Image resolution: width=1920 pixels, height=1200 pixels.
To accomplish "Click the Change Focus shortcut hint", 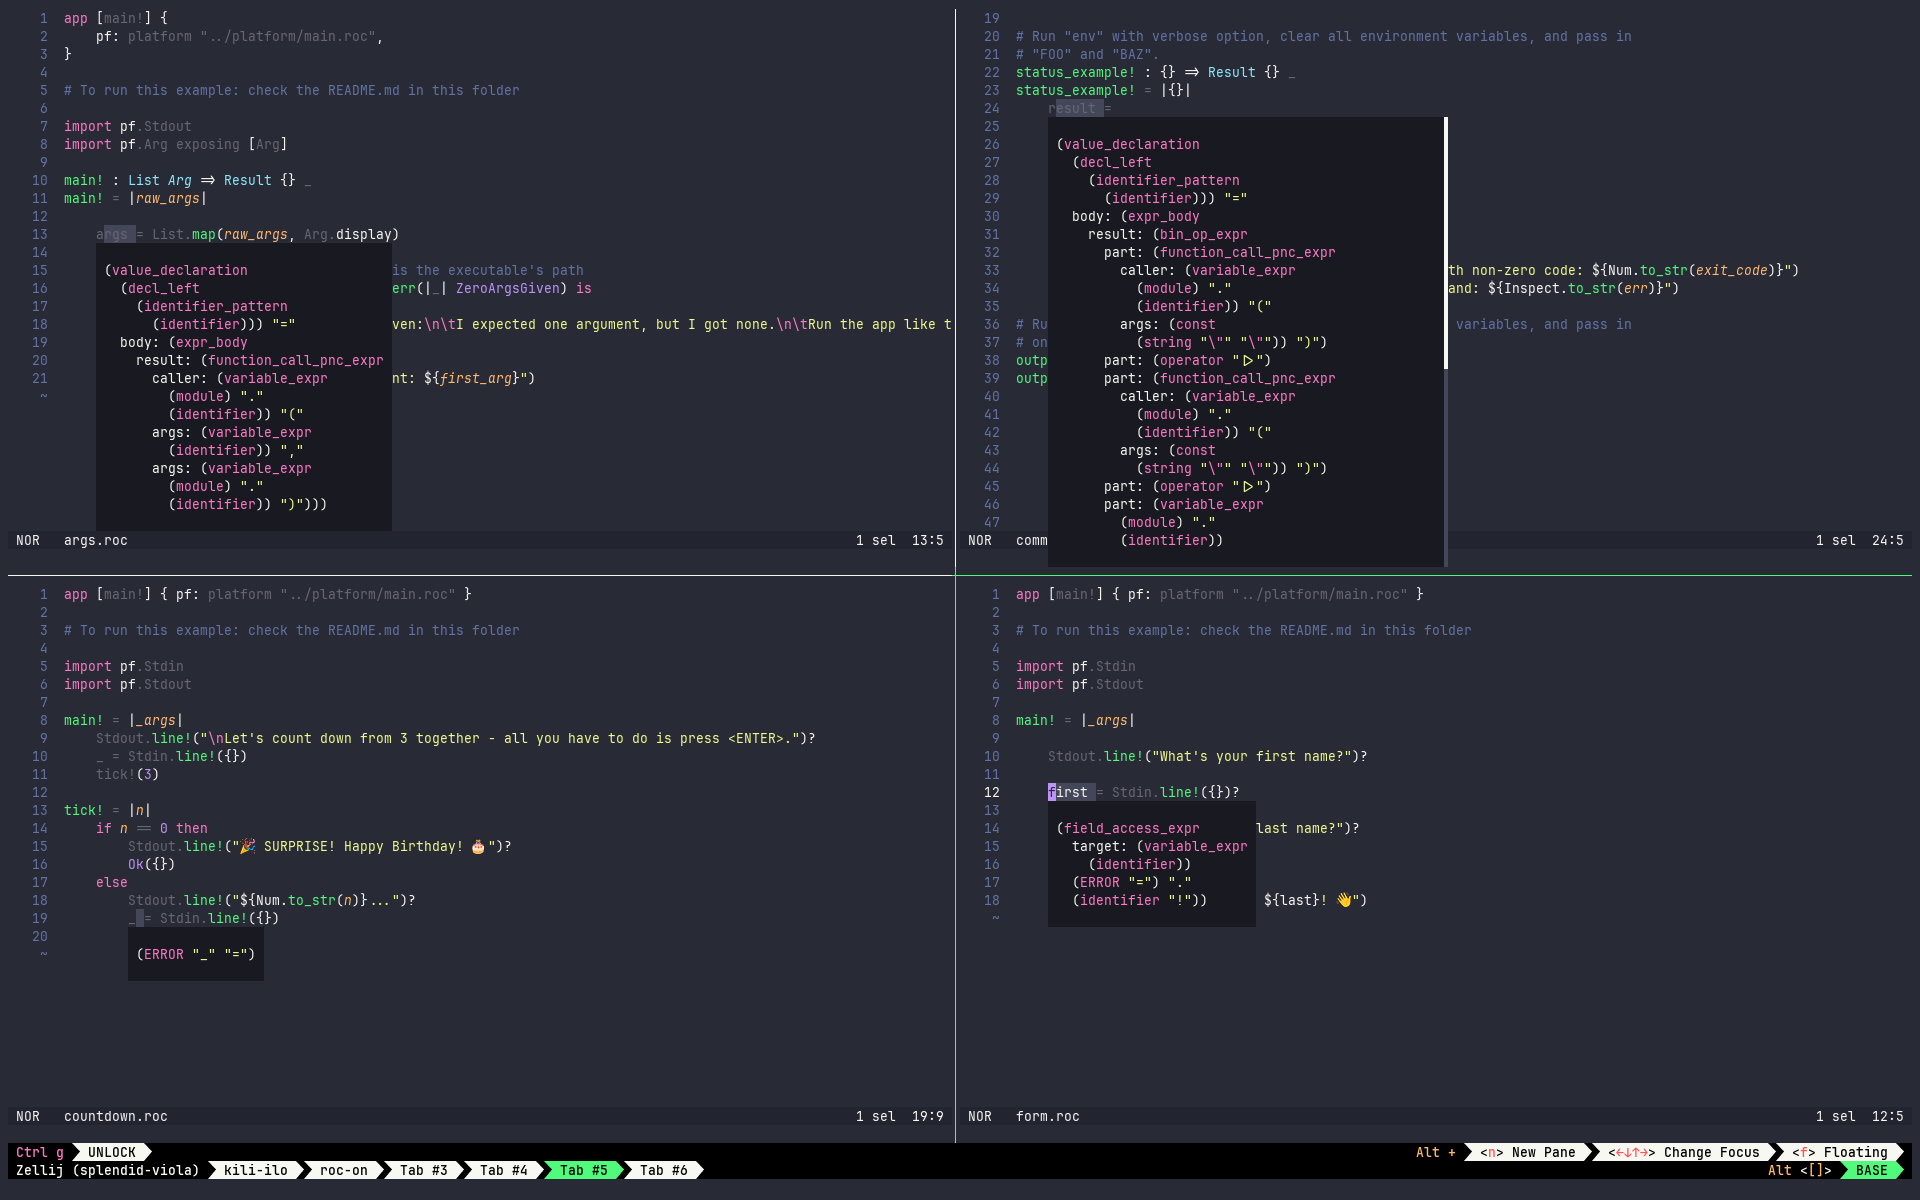I will tap(1683, 1152).
